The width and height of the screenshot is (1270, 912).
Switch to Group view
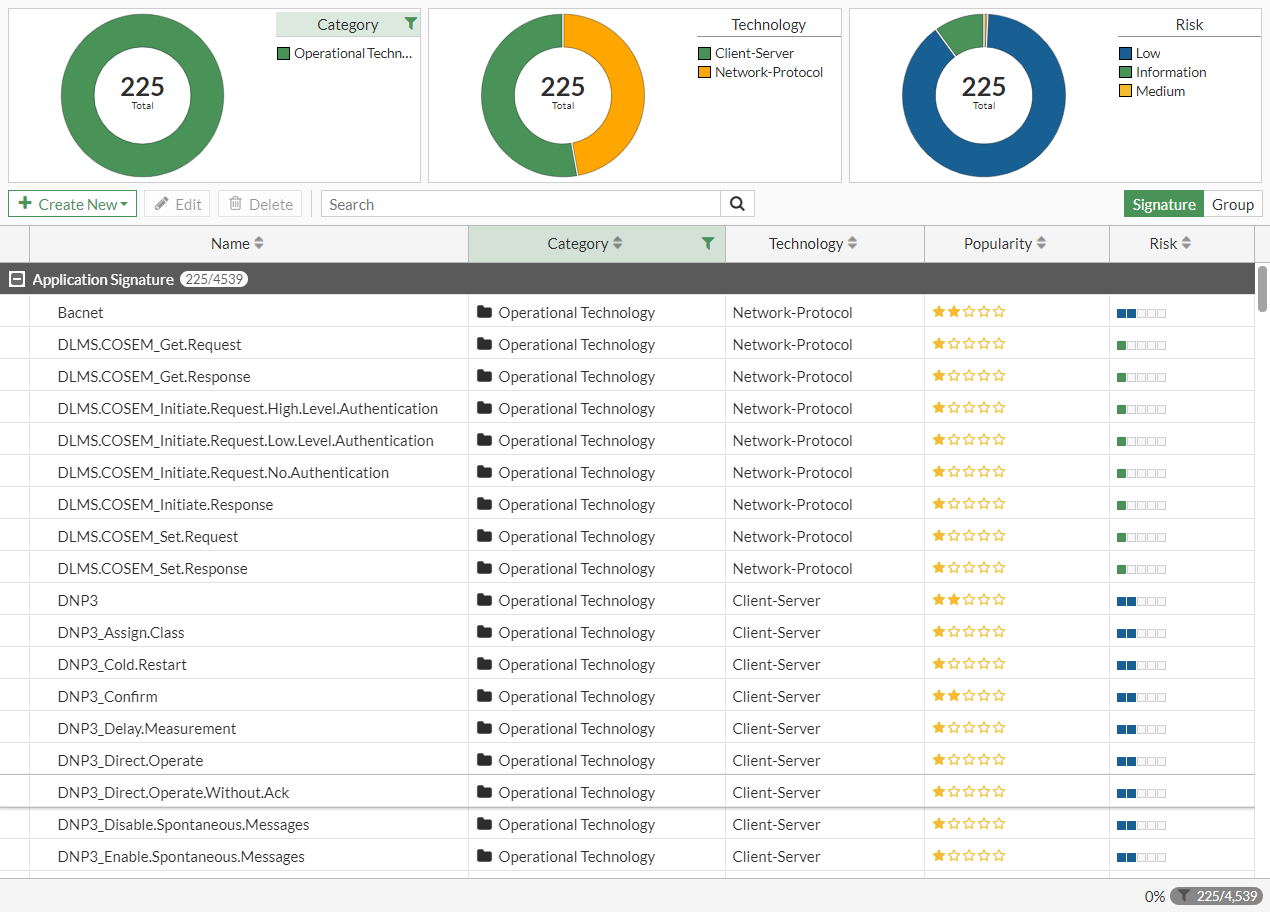1232,204
